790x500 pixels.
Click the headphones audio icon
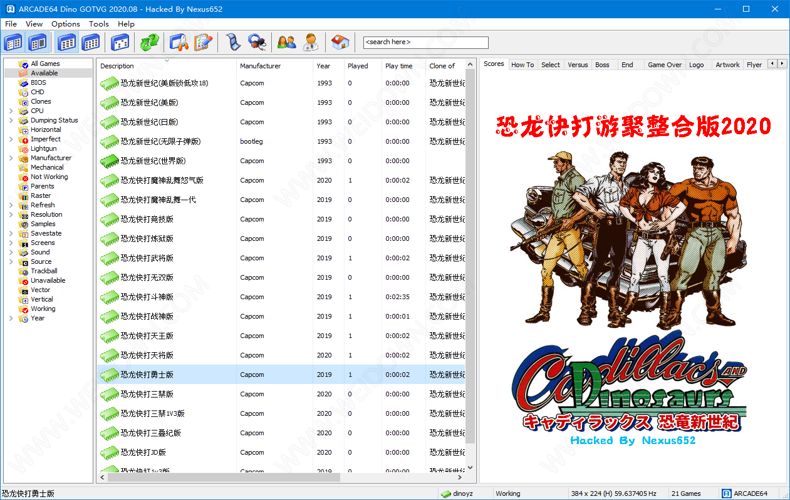(257, 43)
